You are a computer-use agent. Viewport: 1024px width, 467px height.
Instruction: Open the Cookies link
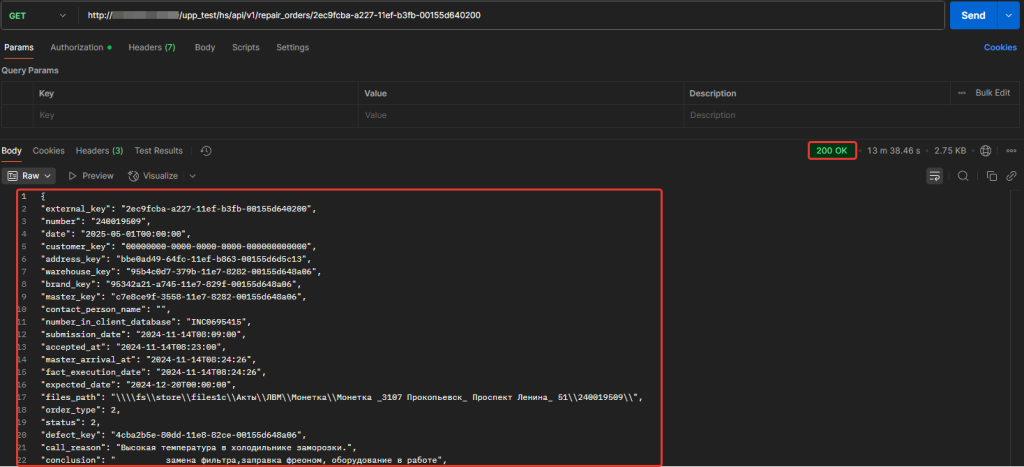pyautogui.click(x=1000, y=47)
